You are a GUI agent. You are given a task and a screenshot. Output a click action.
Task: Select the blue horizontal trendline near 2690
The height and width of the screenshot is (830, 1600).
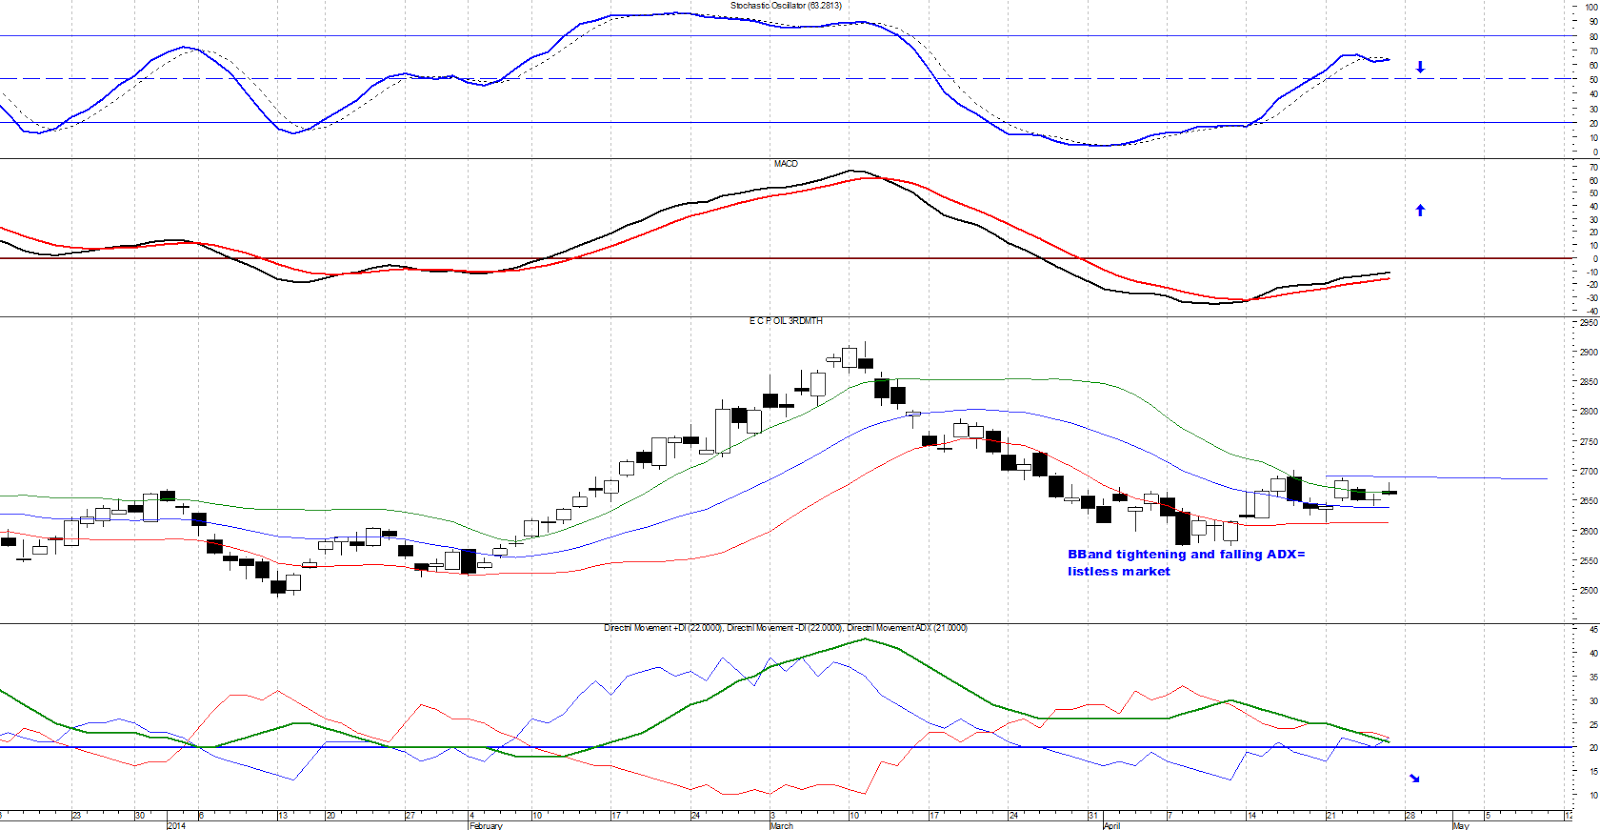click(x=1437, y=477)
